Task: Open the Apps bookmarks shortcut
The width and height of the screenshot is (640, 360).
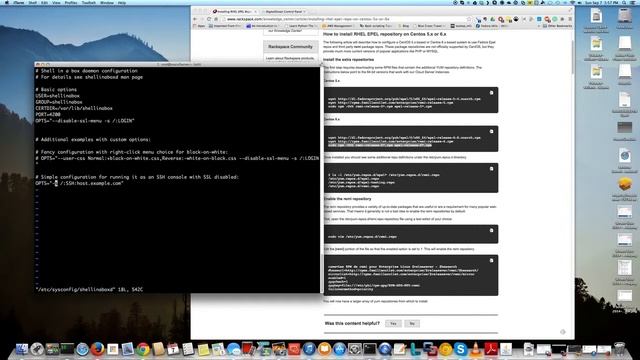Action: [x=199, y=26]
